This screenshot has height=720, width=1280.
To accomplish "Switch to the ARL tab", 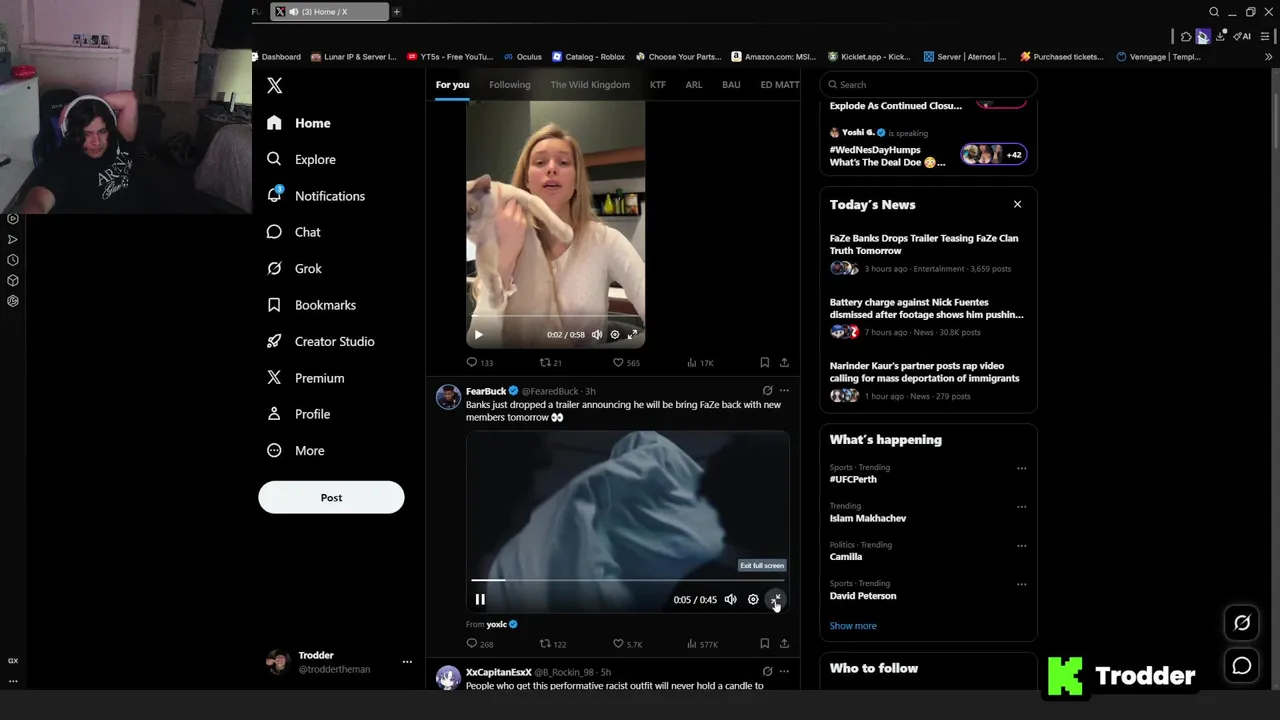I will point(694,85).
